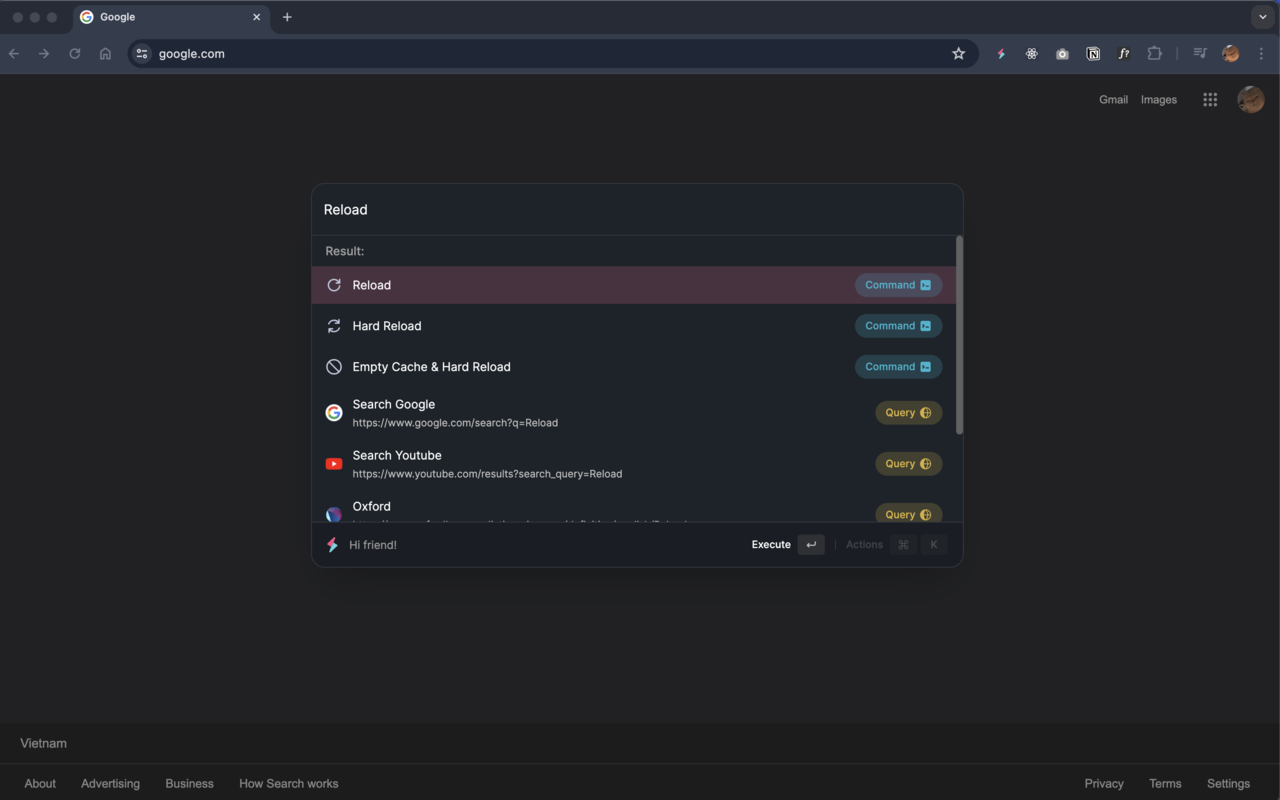This screenshot has height=800, width=1280.
Task: Open the Chrome three-dot menu
Action: pyautogui.click(x=1261, y=54)
